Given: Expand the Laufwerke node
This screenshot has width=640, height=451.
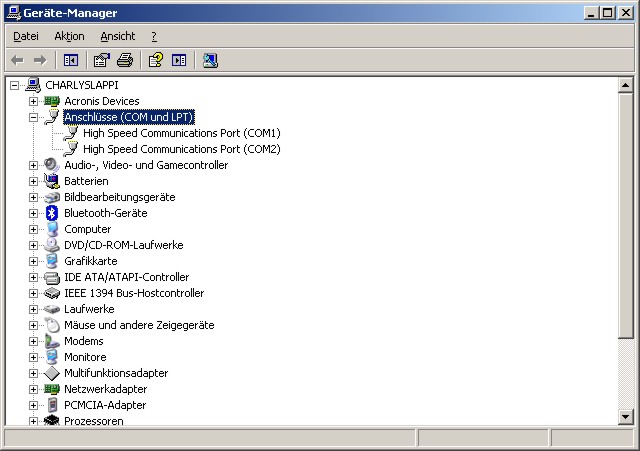Looking at the screenshot, I should coord(33,309).
